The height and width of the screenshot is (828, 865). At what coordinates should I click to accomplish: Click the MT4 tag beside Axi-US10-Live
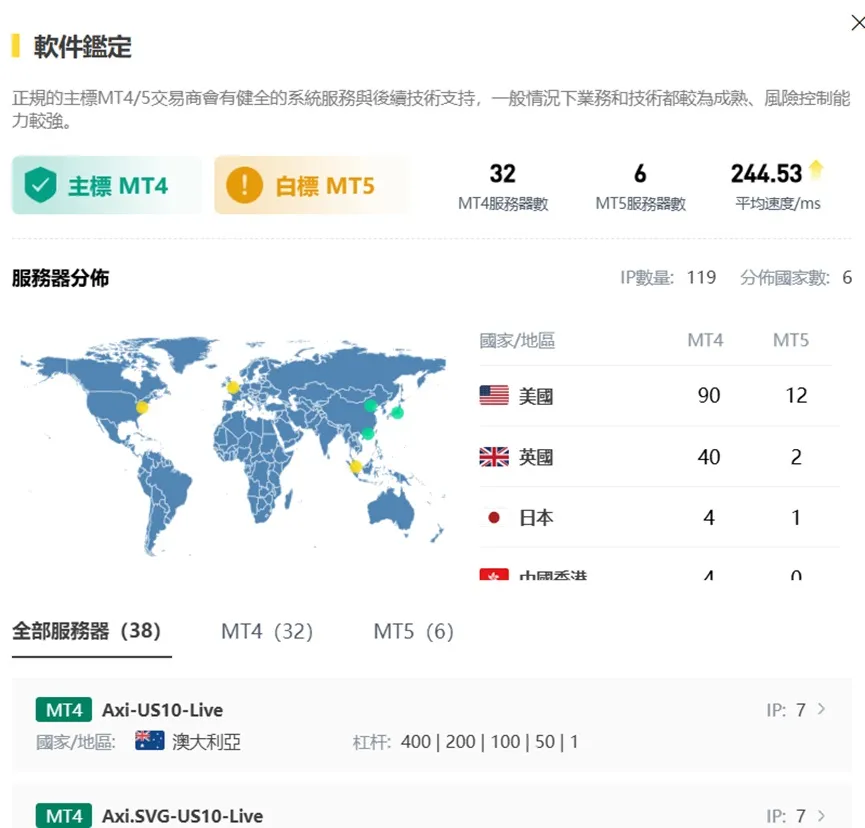[x=63, y=710]
